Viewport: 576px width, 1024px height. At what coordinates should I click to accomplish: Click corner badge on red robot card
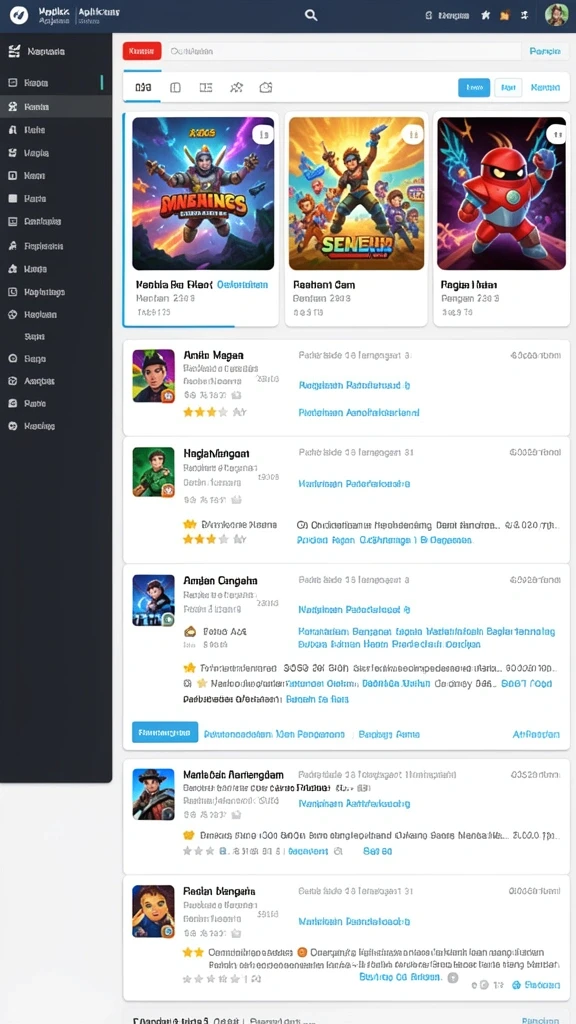coord(556,135)
